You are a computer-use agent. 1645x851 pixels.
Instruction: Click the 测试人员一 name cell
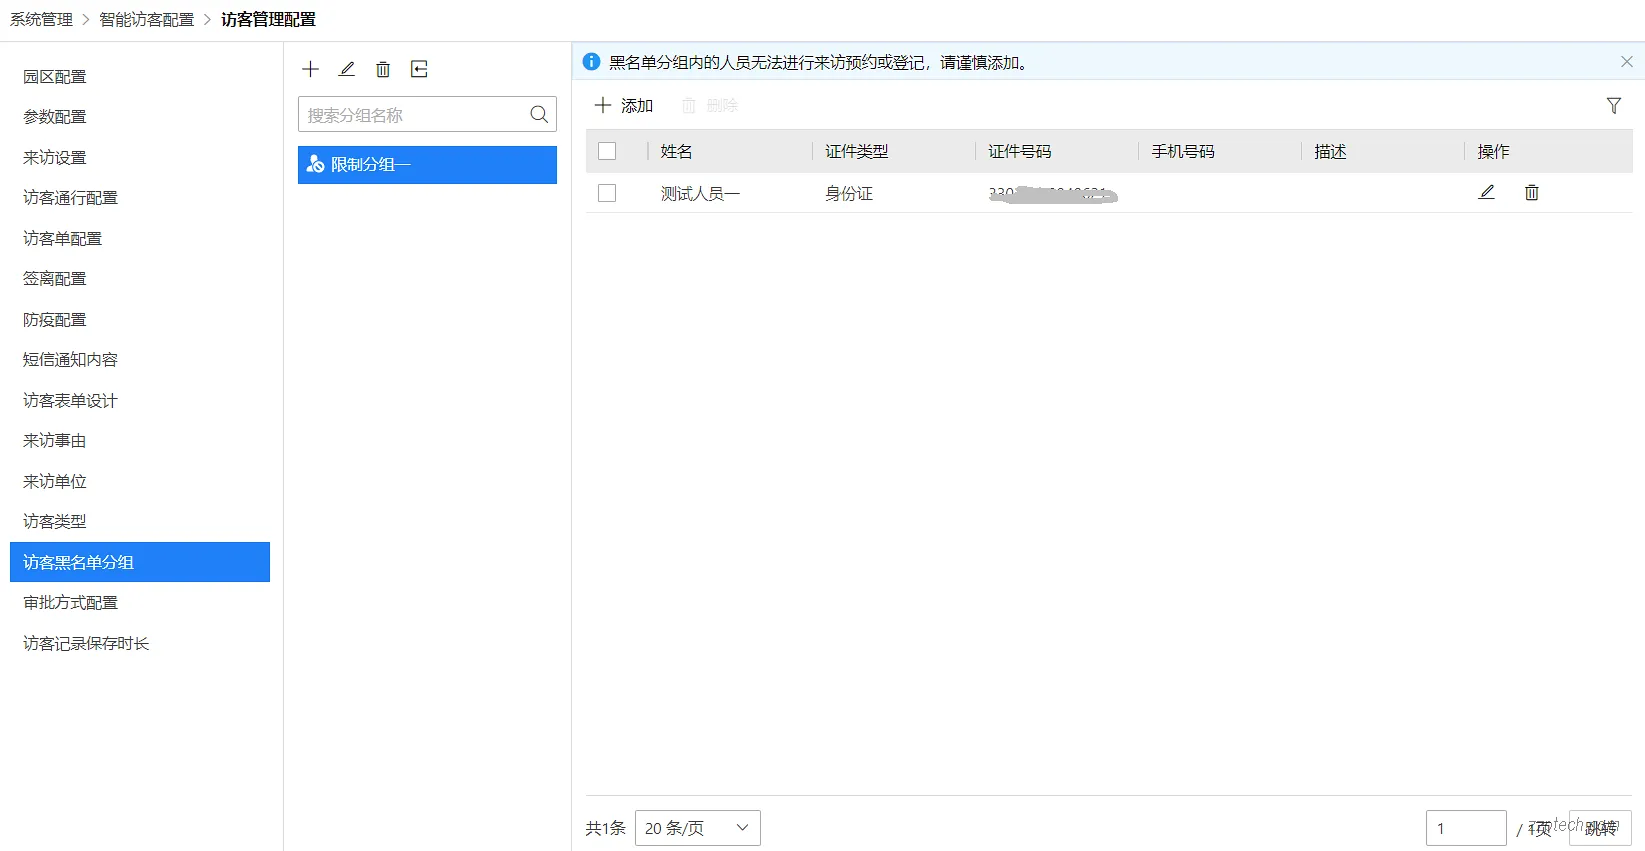pos(700,193)
